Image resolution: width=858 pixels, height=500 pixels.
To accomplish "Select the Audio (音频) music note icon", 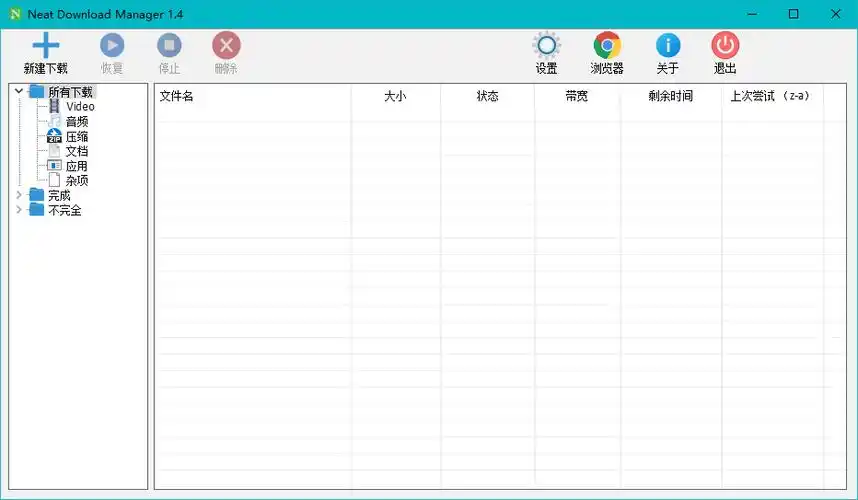I will (x=54, y=121).
